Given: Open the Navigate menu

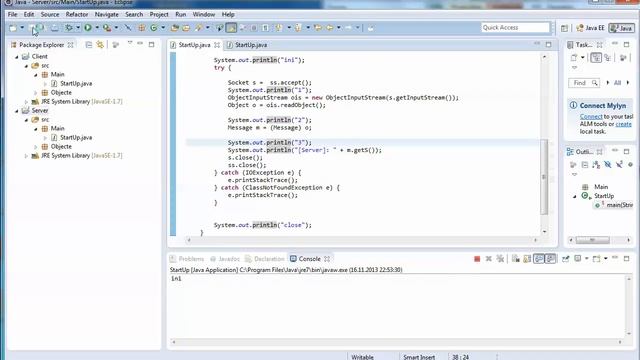Looking at the screenshot, I should tap(107, 14).
